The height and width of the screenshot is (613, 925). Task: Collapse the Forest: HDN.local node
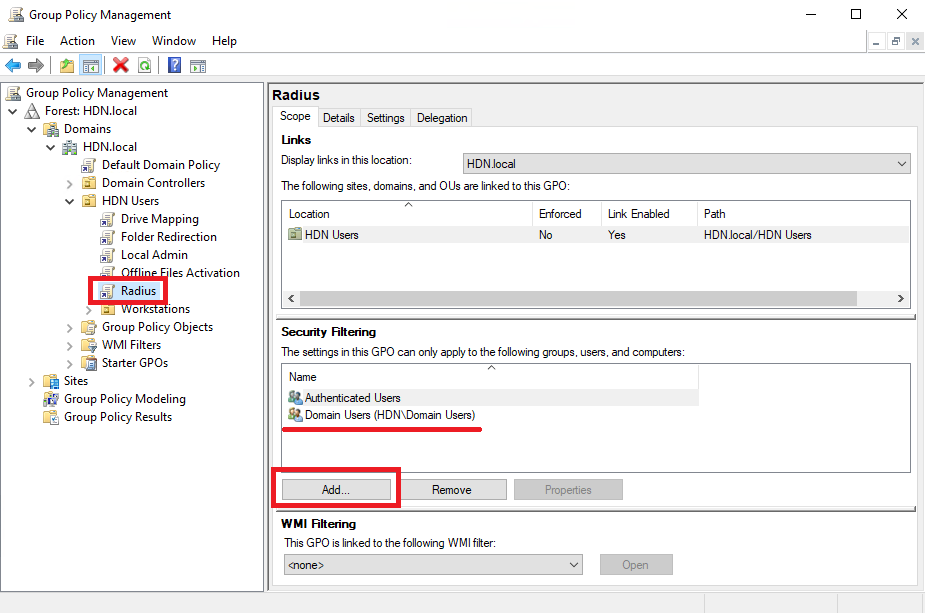(12, 111)
